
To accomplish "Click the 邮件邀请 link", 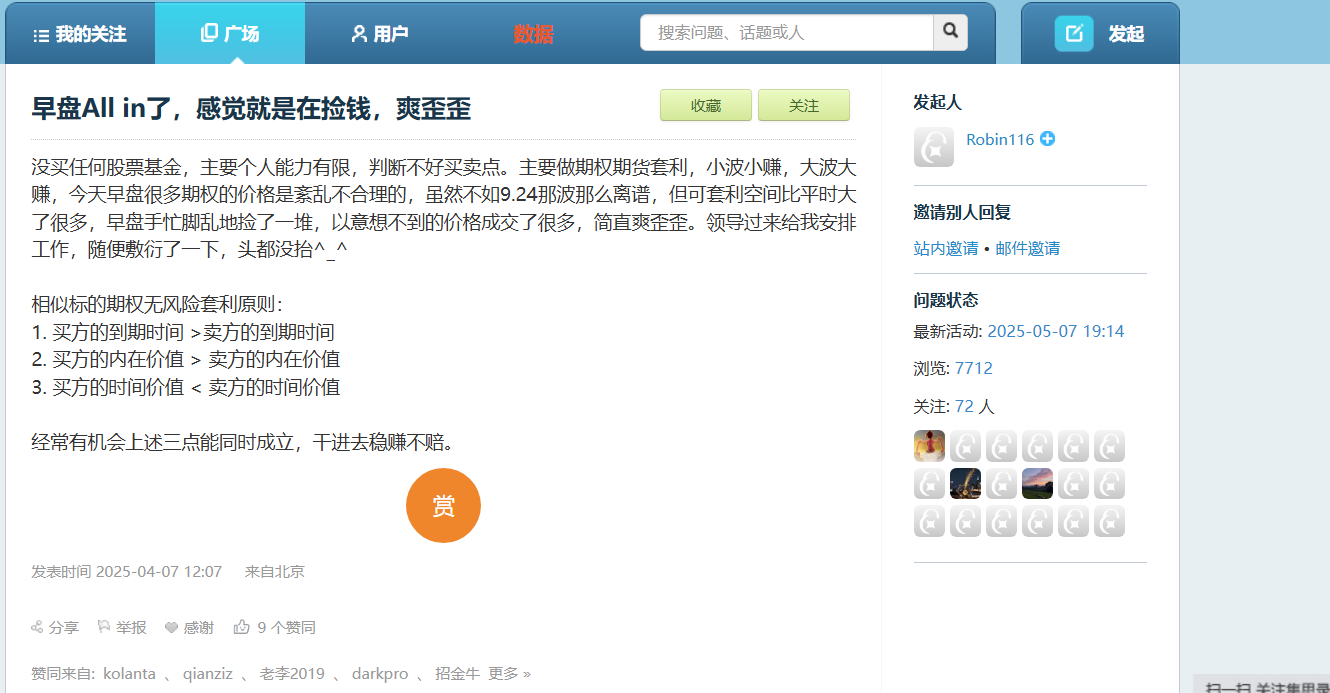I will coord(1028,248).
